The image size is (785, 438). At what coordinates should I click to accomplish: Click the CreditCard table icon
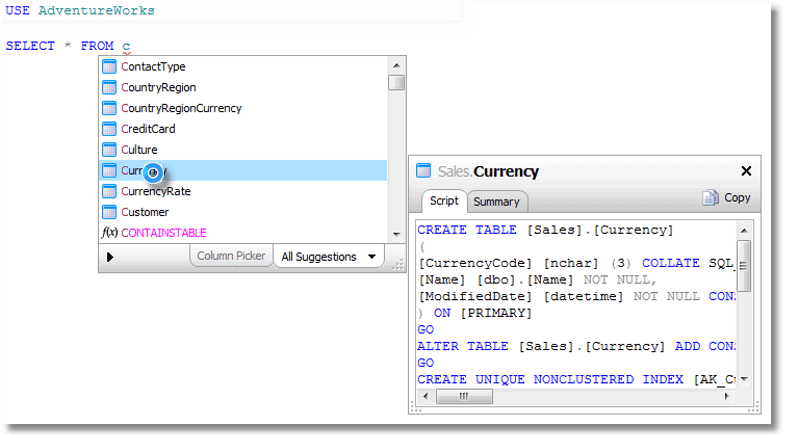(x=110, y=129)
